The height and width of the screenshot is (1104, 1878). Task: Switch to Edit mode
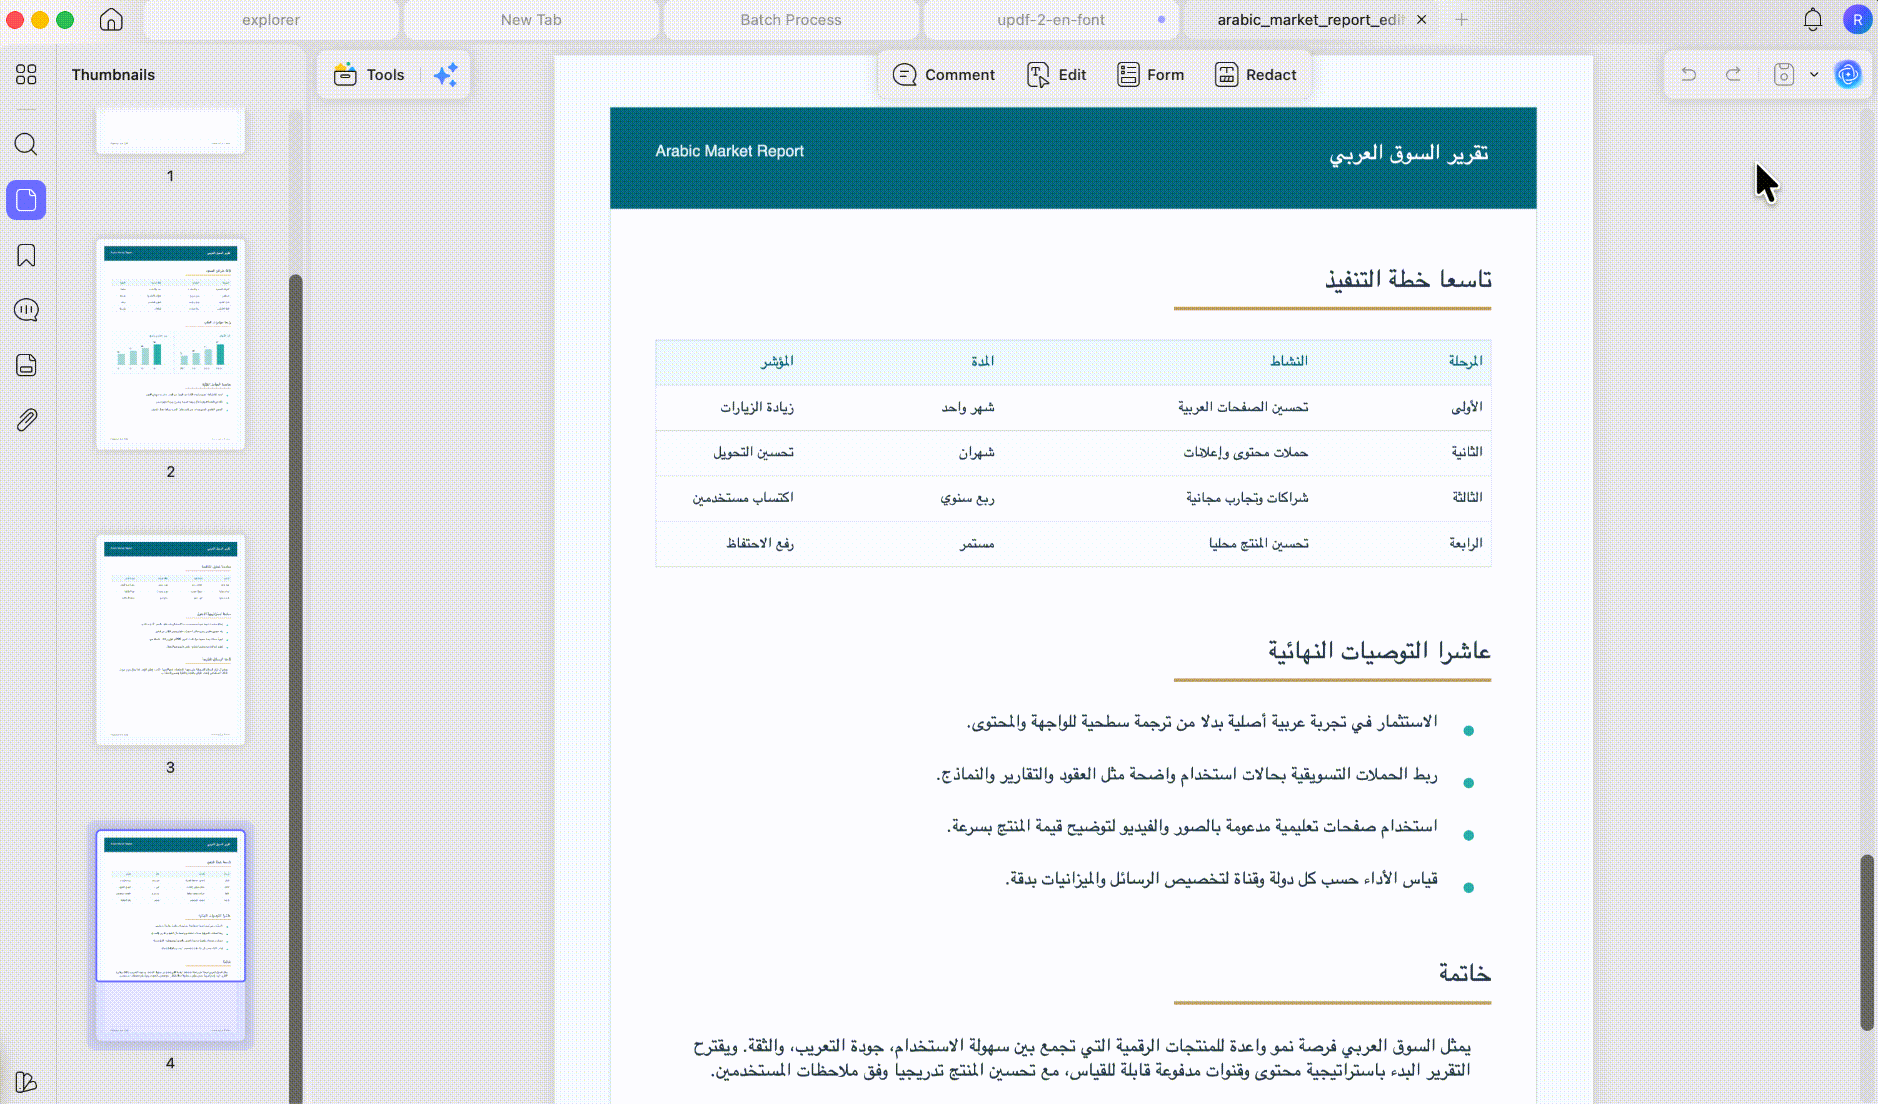pyautogui.click(x=1057, y=75)
